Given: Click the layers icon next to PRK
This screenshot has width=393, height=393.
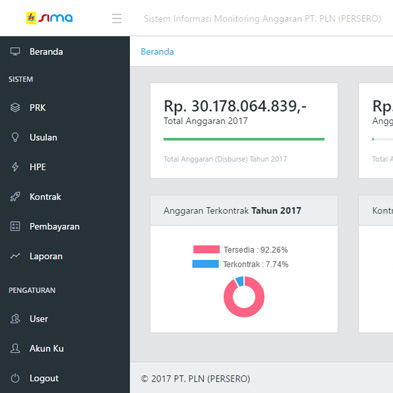Looking at the screenshot, I should [x=15, y=108].
